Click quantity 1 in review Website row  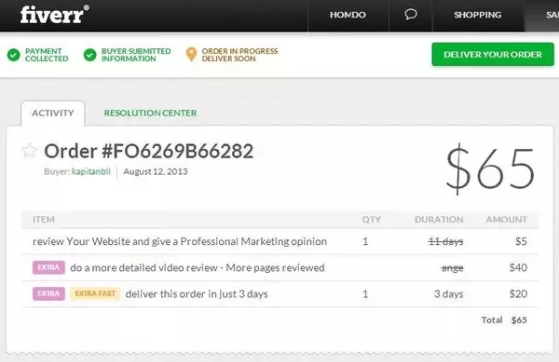click(365, 241)
